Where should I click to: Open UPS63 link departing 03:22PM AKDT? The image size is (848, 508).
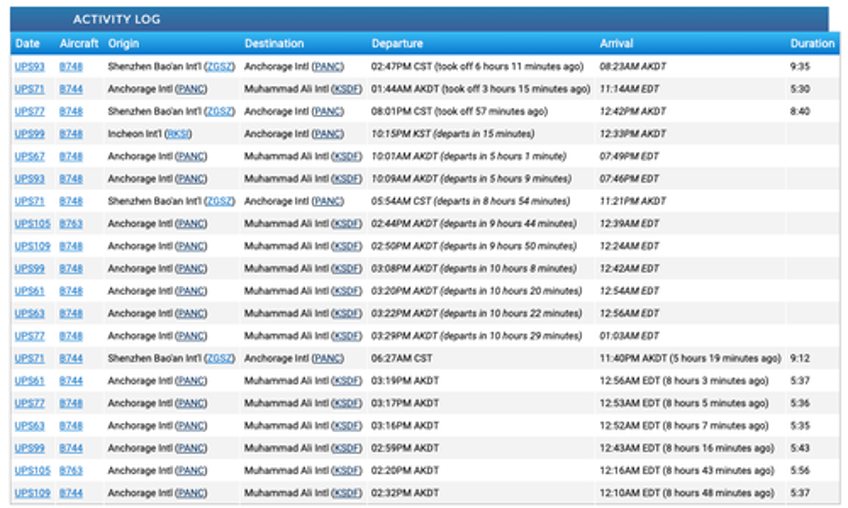tap(29, 313)
